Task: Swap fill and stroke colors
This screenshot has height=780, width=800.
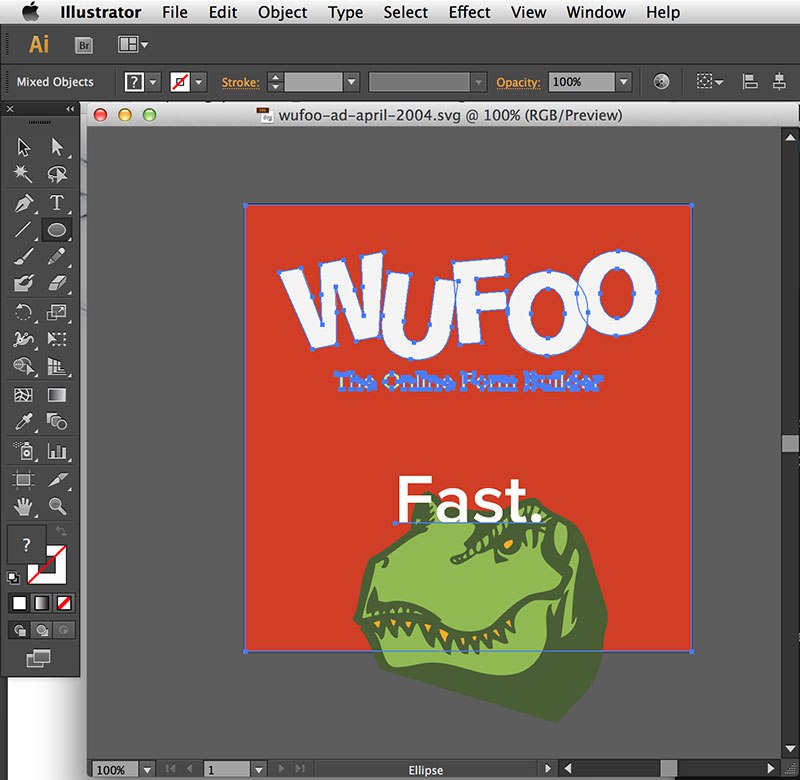Action: click(x=61, y=531)
